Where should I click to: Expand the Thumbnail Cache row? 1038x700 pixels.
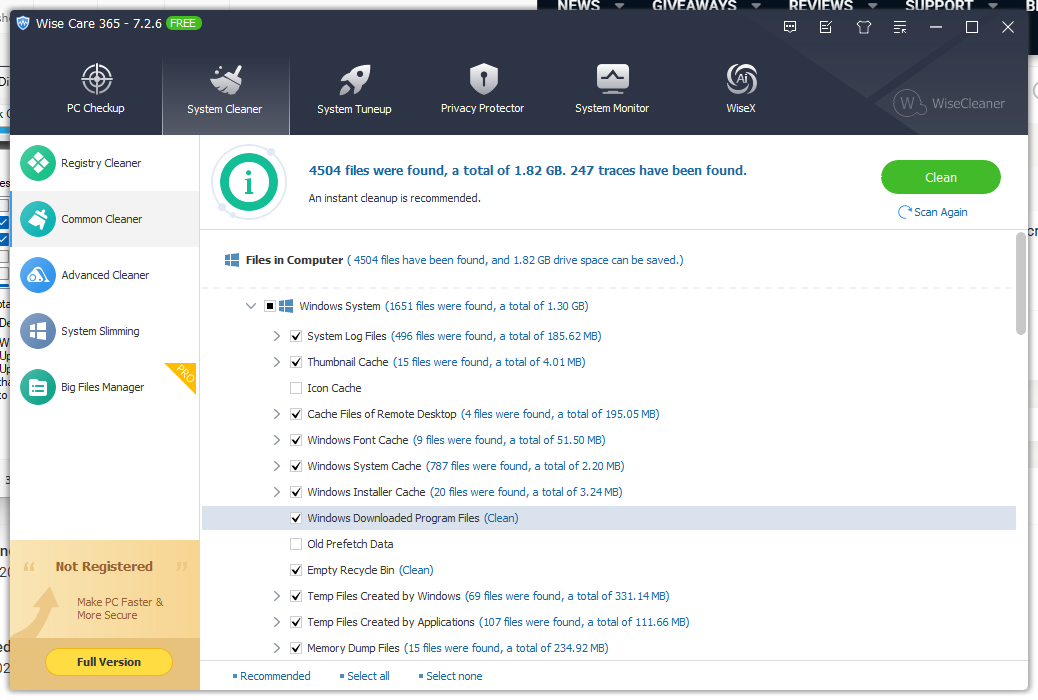[277, 362]
